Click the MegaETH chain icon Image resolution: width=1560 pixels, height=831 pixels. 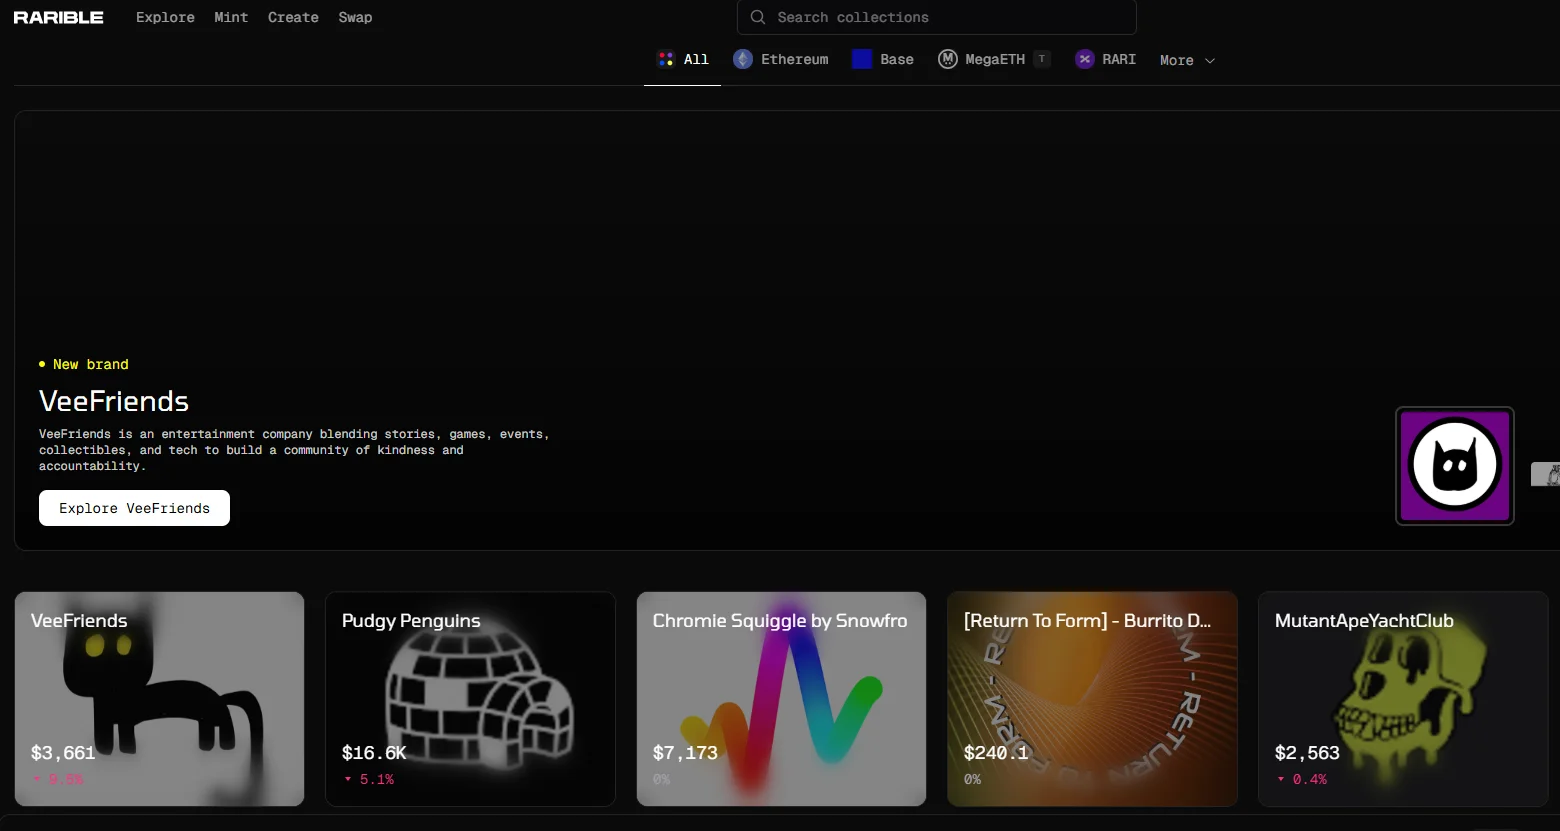pyautogui.click(x=948, y=59)
